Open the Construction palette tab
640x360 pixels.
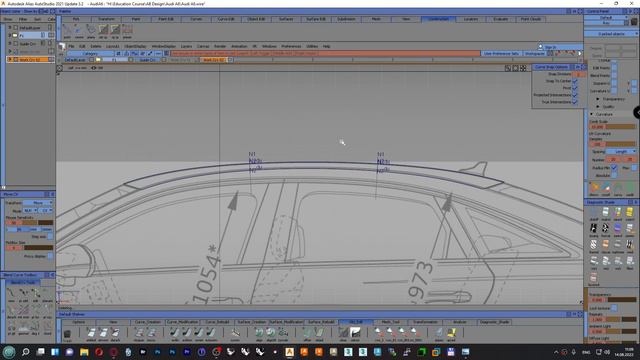[438, 19]
